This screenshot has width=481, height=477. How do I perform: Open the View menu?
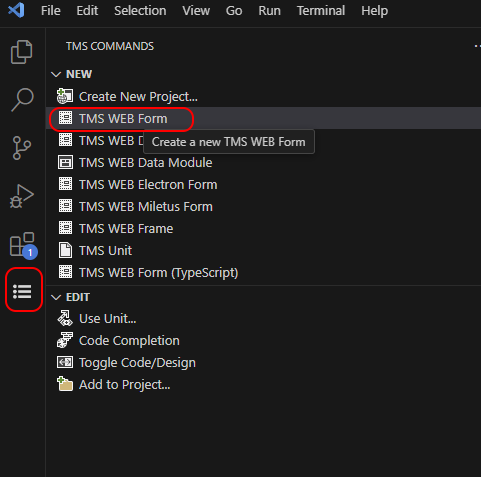coord(196,11)
